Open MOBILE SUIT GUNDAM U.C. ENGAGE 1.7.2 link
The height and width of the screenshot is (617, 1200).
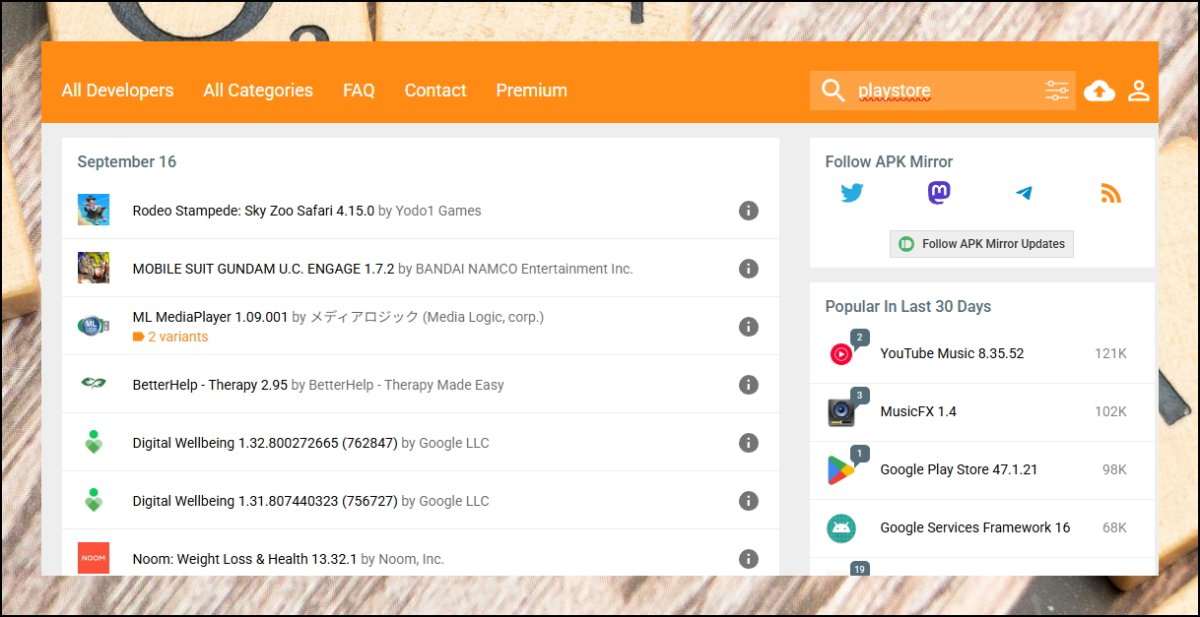[x=263, y=269]
